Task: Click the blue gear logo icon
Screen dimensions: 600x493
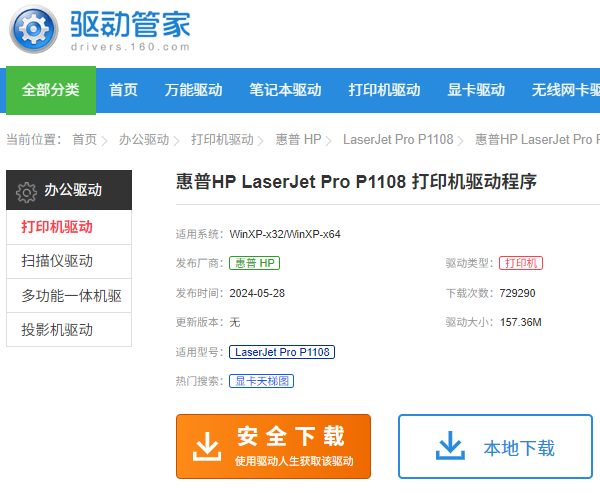Action: click(34, 29)
